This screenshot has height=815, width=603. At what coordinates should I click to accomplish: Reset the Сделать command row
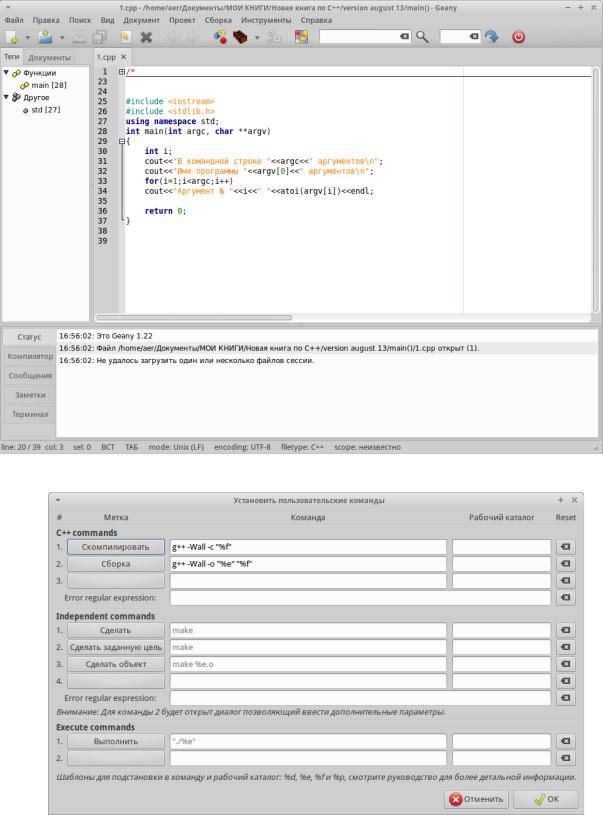566,630
